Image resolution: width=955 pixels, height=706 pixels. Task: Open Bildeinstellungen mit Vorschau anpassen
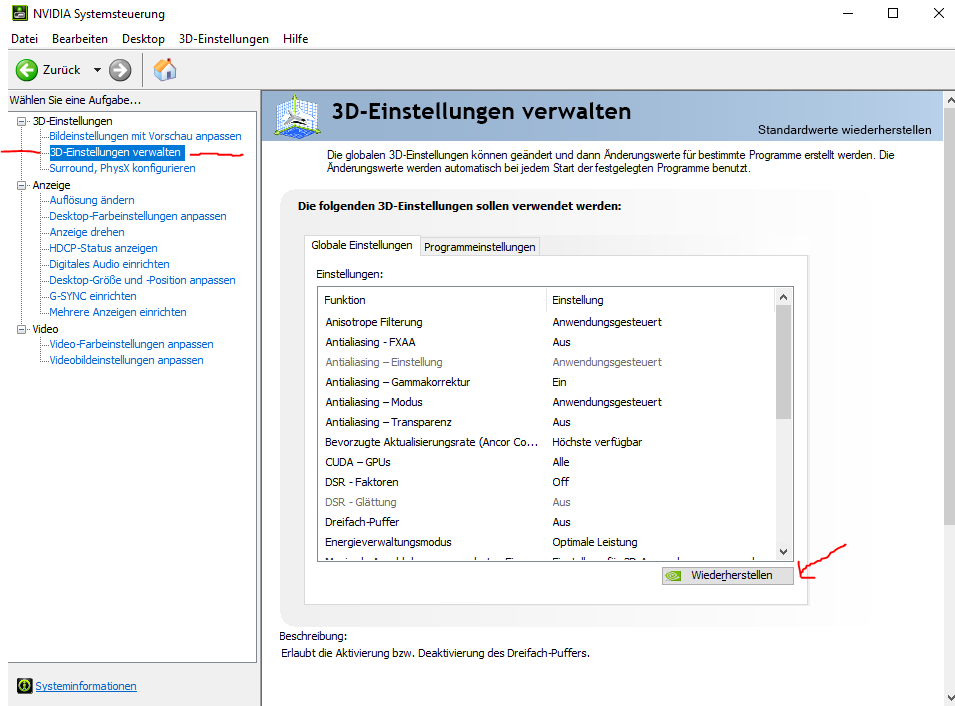click(145, 136)
